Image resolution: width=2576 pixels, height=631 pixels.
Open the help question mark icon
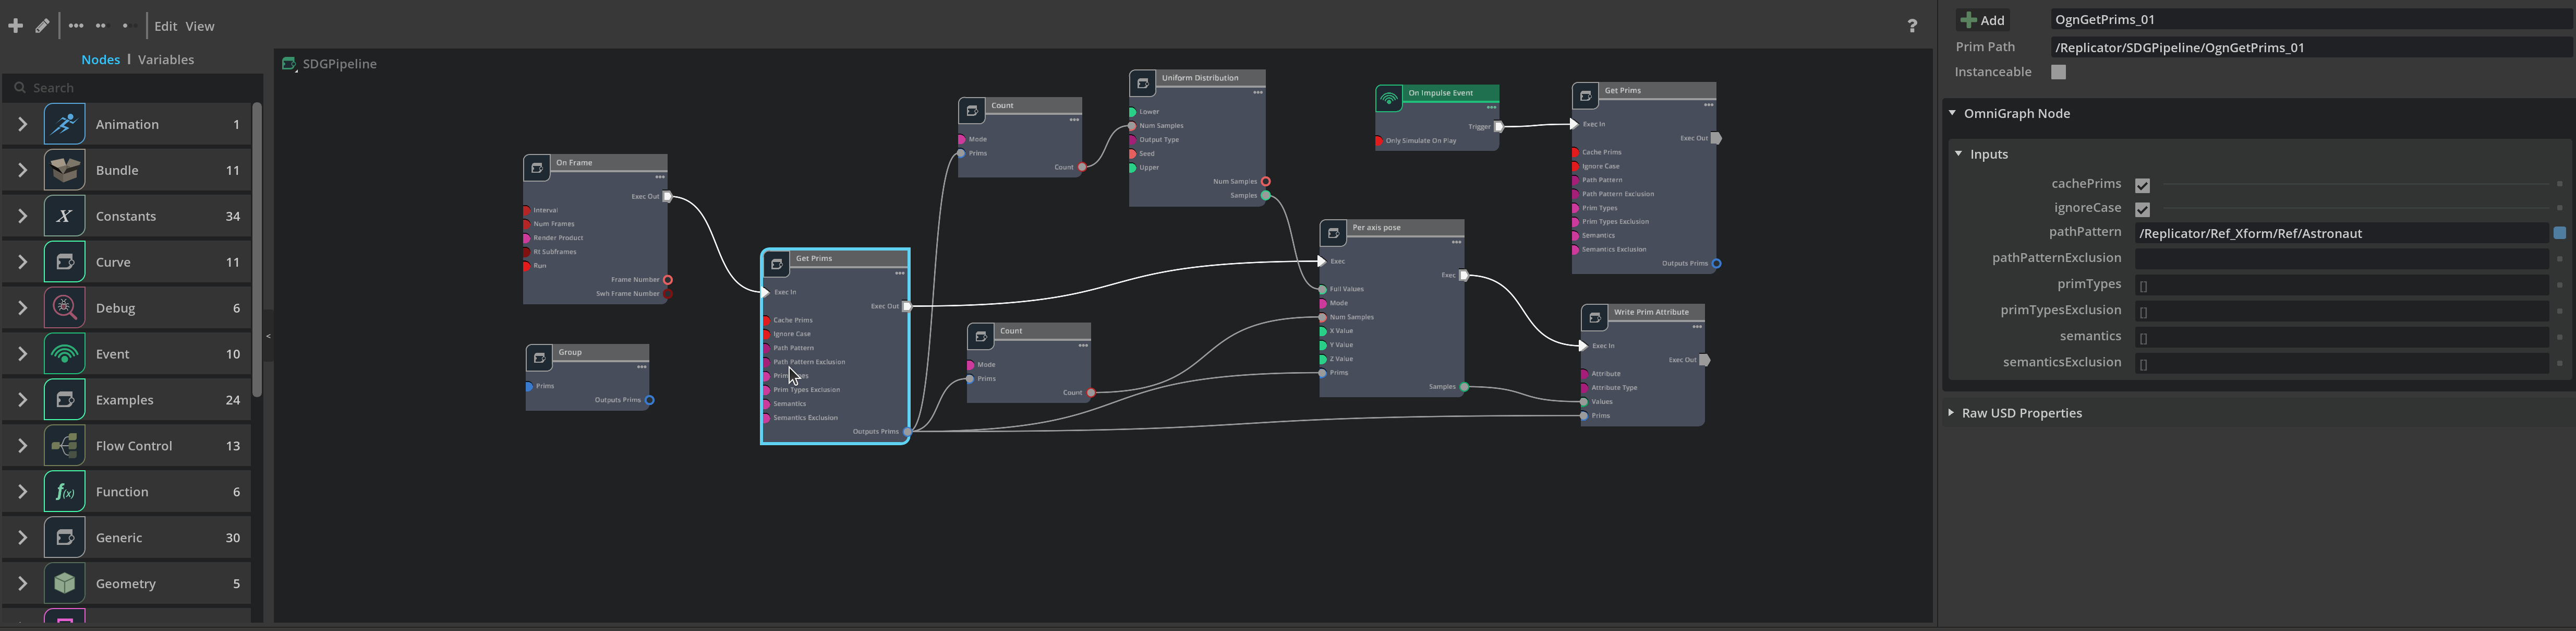point(1912,26)
